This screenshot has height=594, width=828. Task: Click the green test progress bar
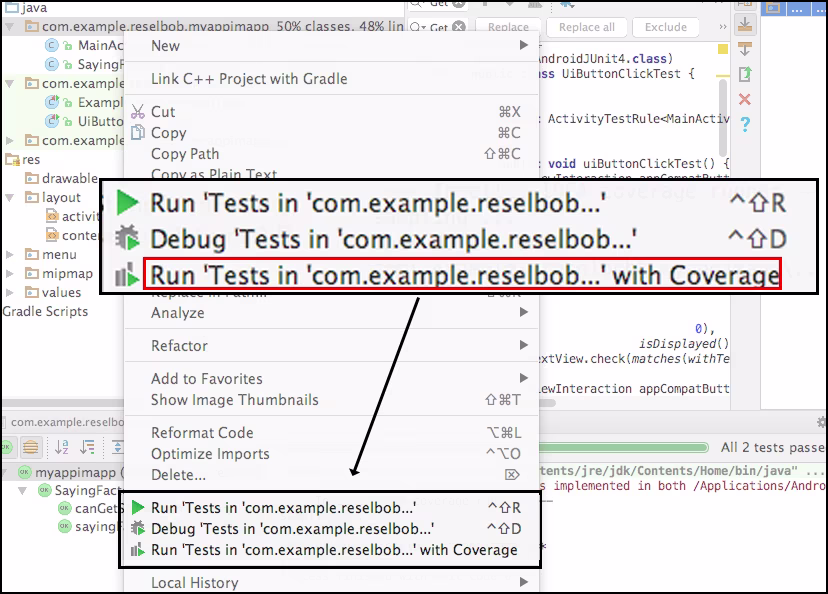click(x=624, y=448)
